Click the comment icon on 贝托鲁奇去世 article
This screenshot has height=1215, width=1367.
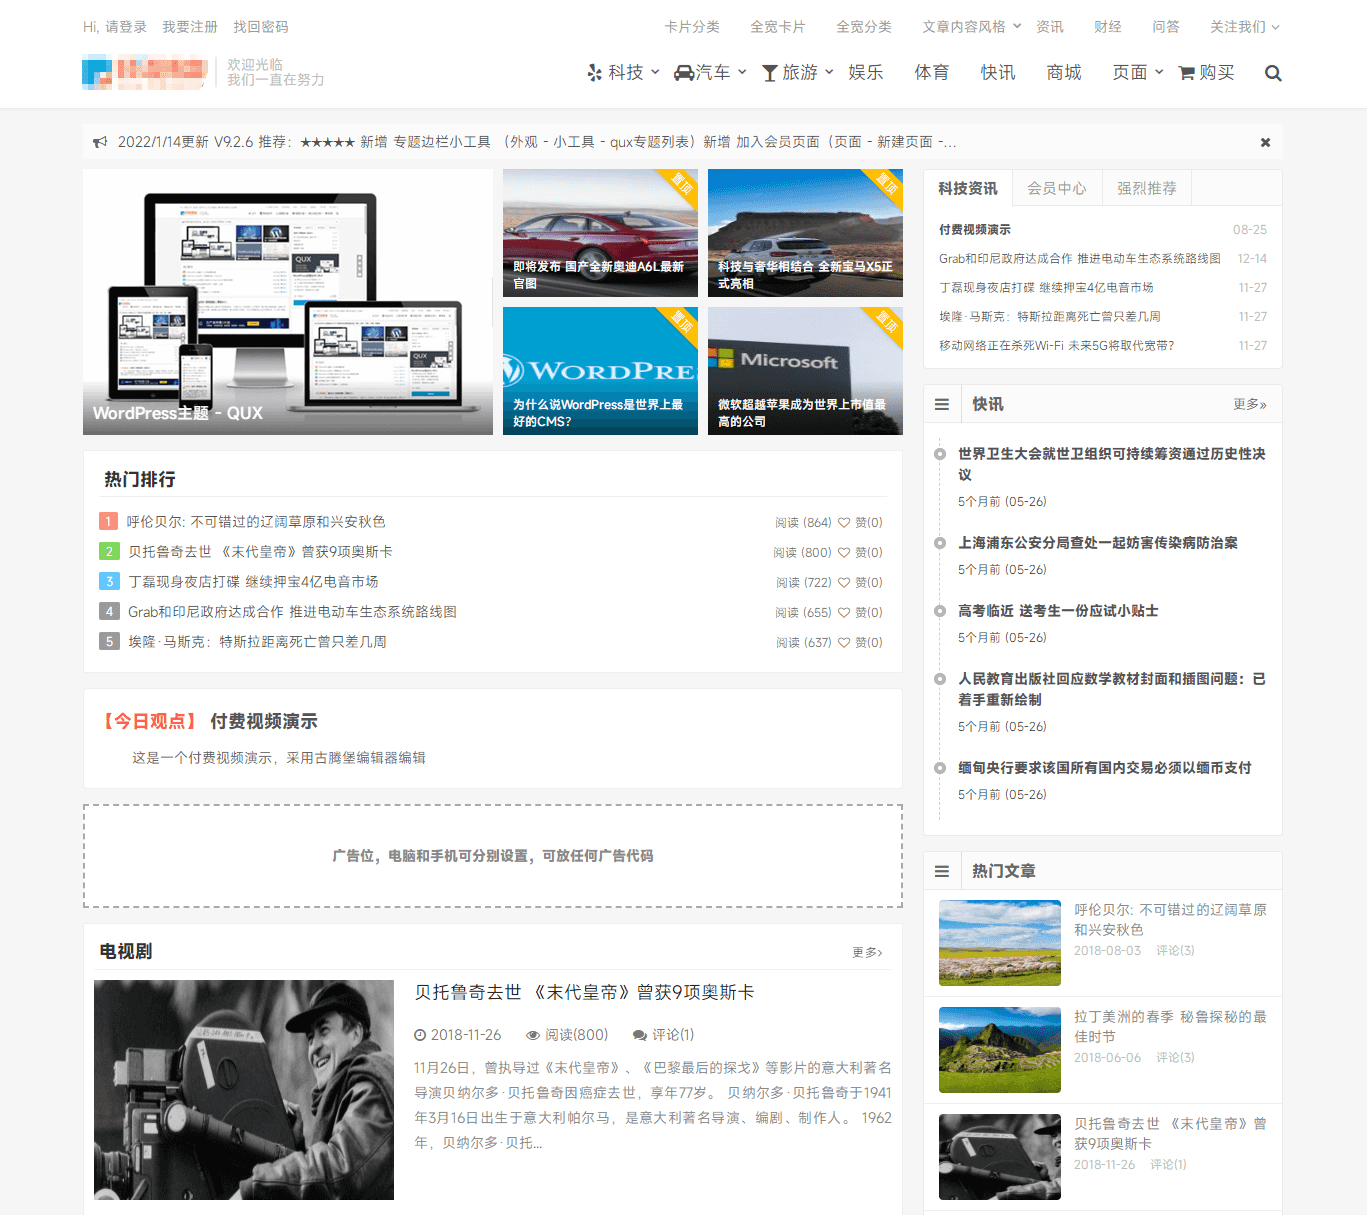[640, 1034]
